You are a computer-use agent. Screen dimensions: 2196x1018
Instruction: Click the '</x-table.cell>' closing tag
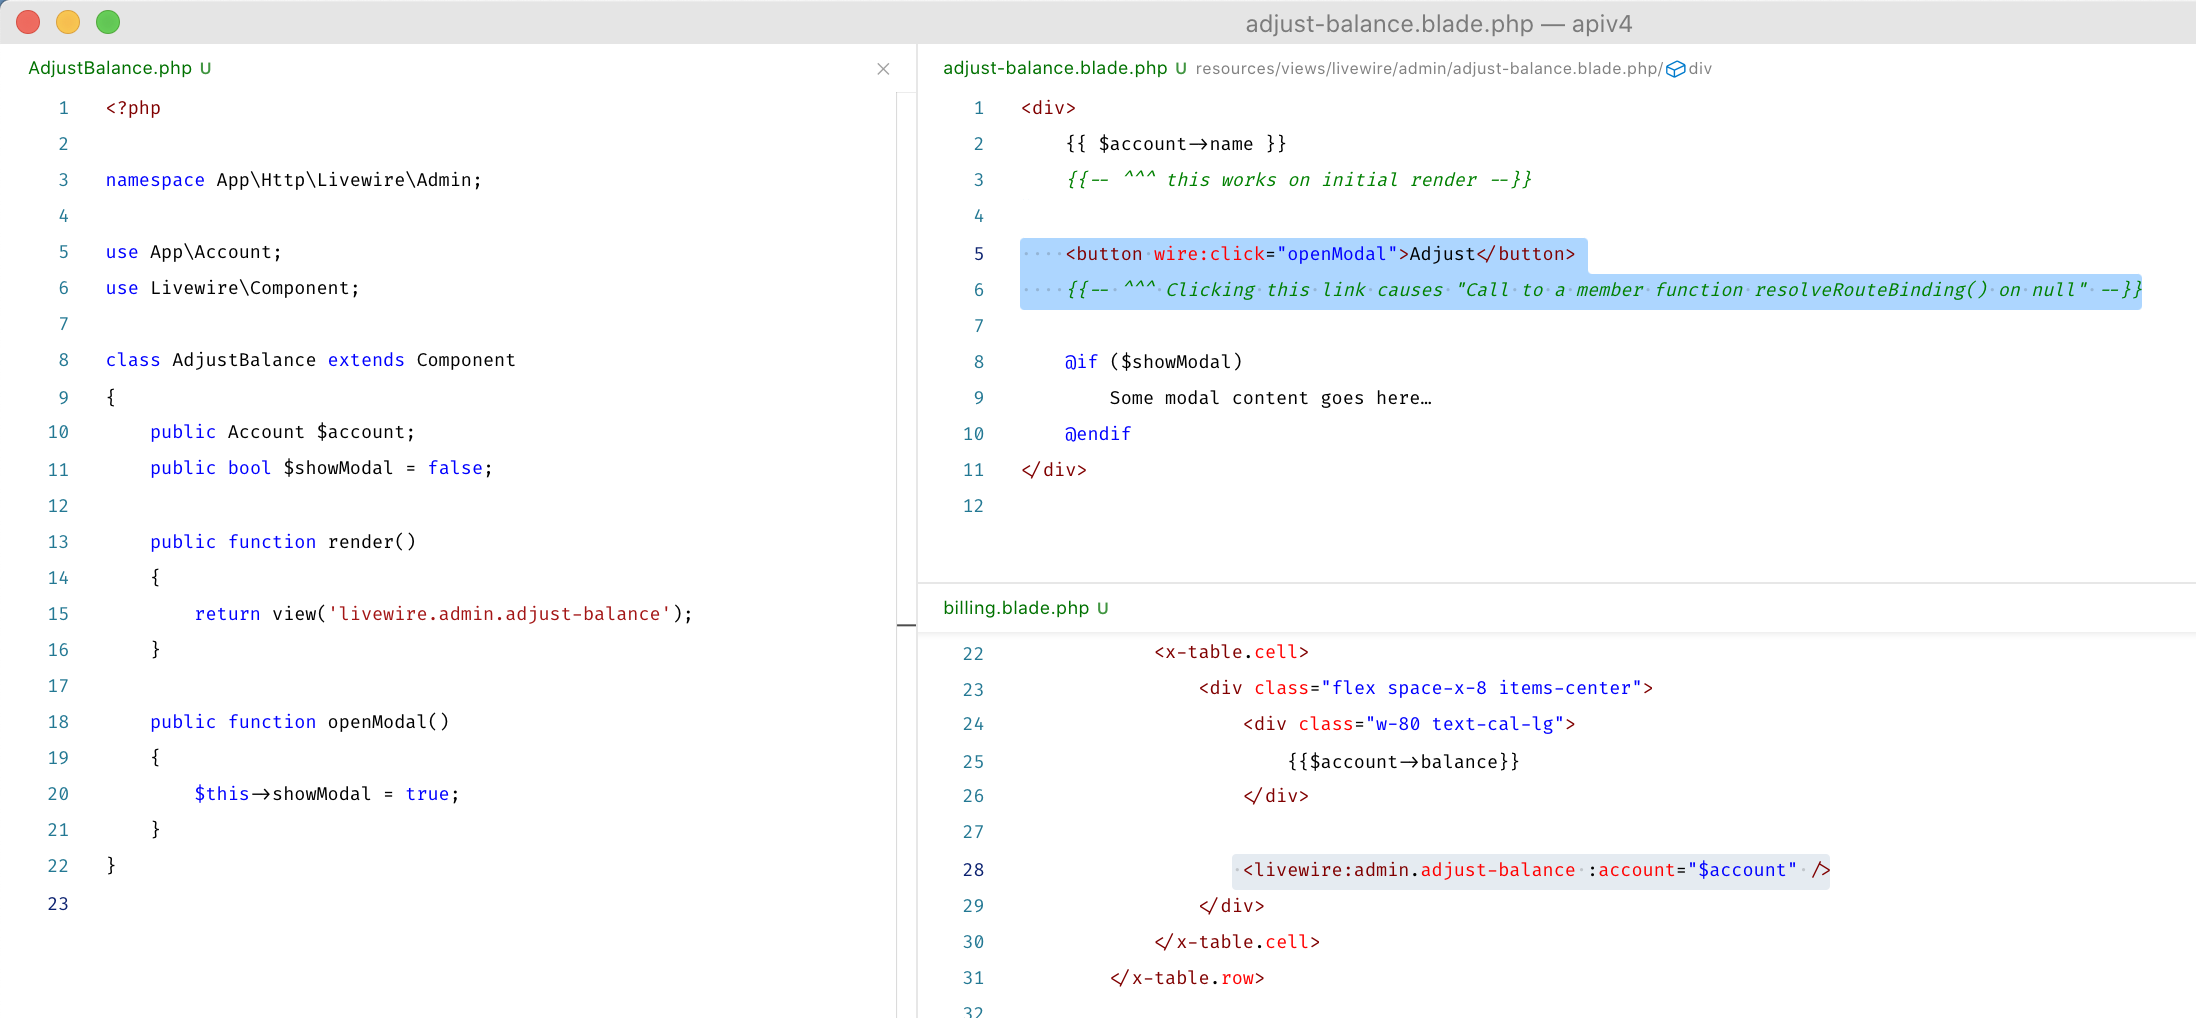1237,942
